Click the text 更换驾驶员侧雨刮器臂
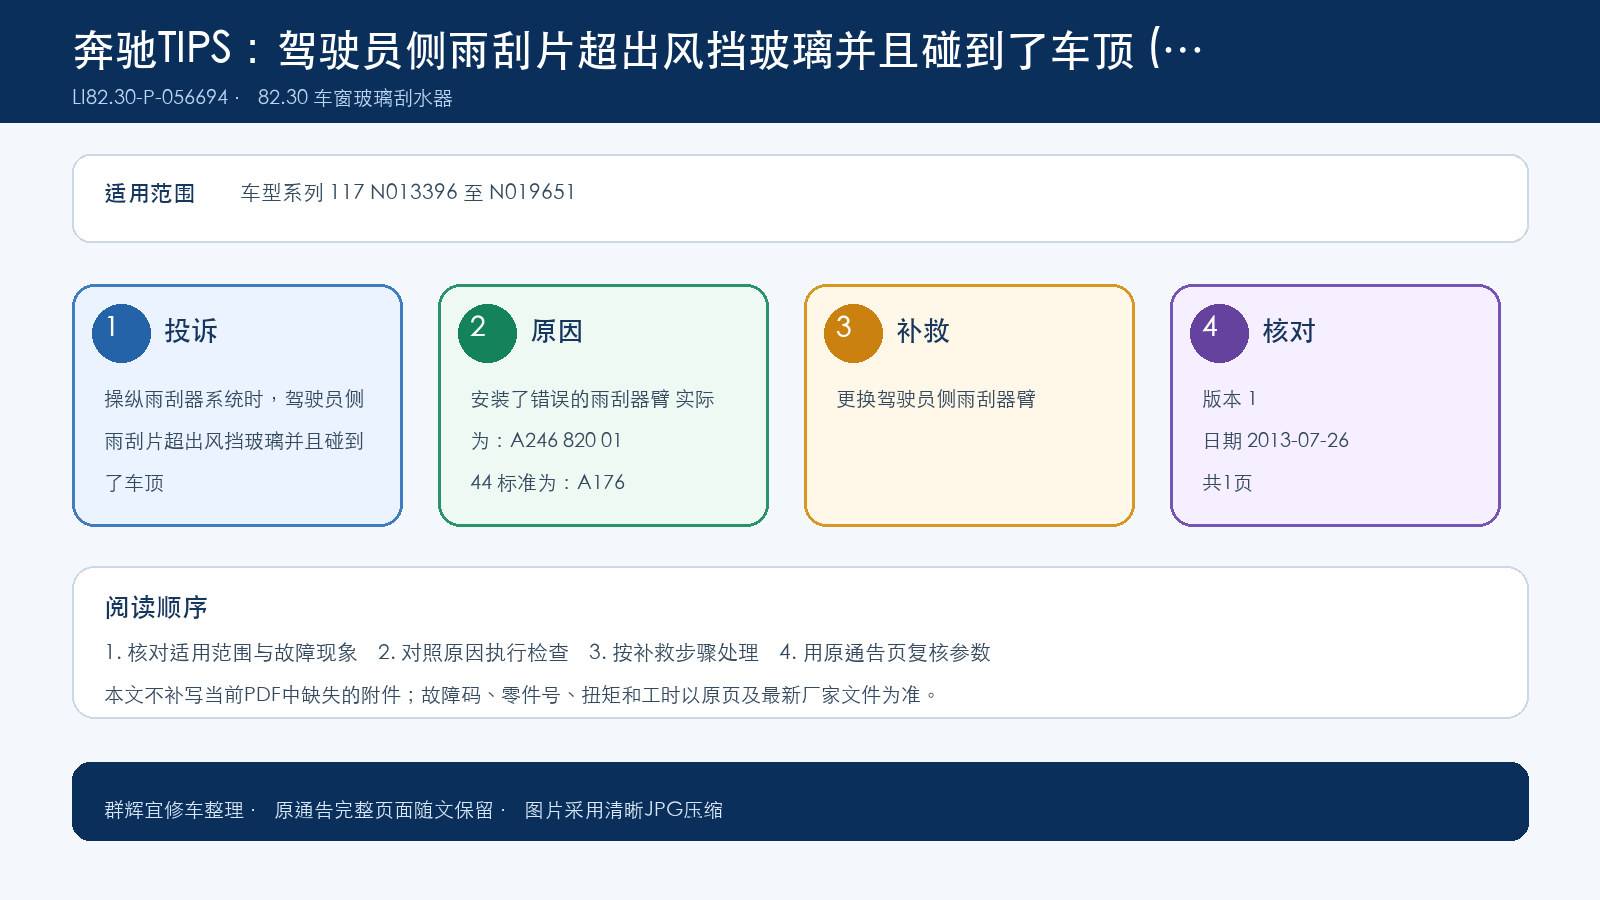Image resolution: width=1600 pixels, height=900 pixels. [x=936, y=399]
